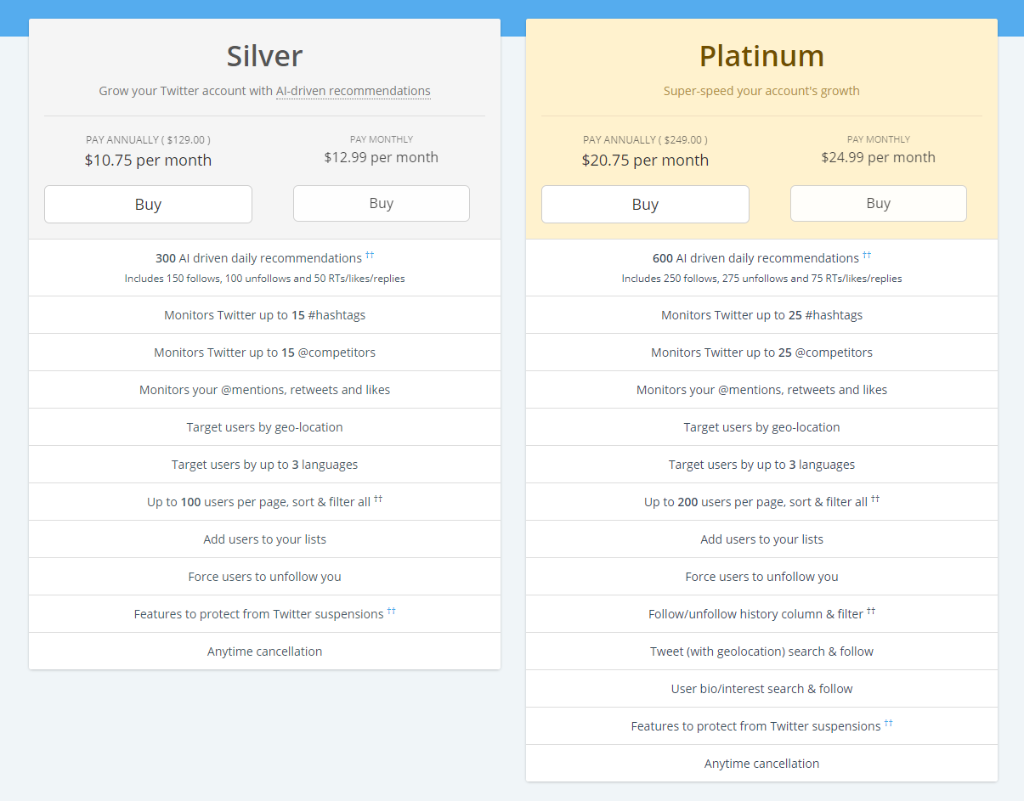This screenshot has height=801, width=1024.
Task: Click the Silver monthly plan Buy button
Action: pos(381,203)
